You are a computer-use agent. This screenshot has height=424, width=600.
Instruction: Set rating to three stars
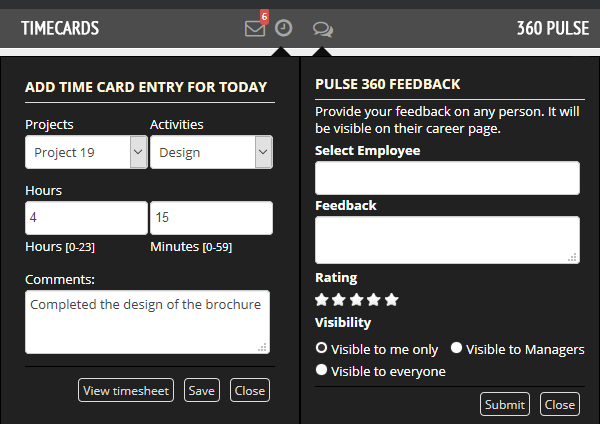356,300
